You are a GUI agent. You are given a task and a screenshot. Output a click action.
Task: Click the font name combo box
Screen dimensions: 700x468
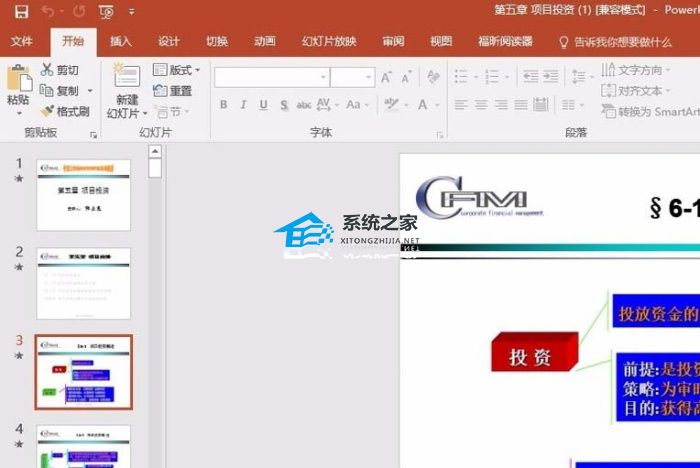(272, 78)
